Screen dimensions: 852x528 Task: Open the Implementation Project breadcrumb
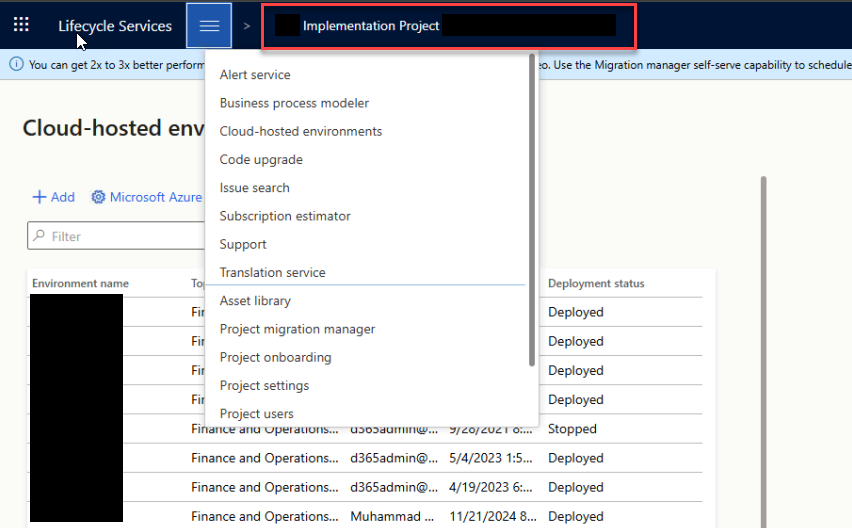point(371,26)
